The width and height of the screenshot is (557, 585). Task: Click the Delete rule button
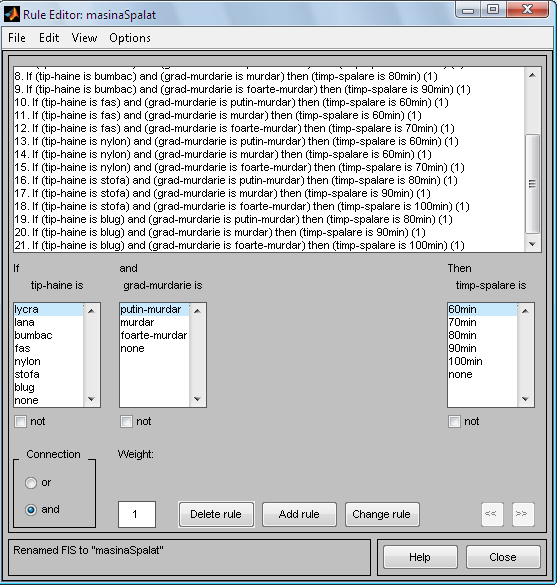pyautogui.click(x=216, y=514)
